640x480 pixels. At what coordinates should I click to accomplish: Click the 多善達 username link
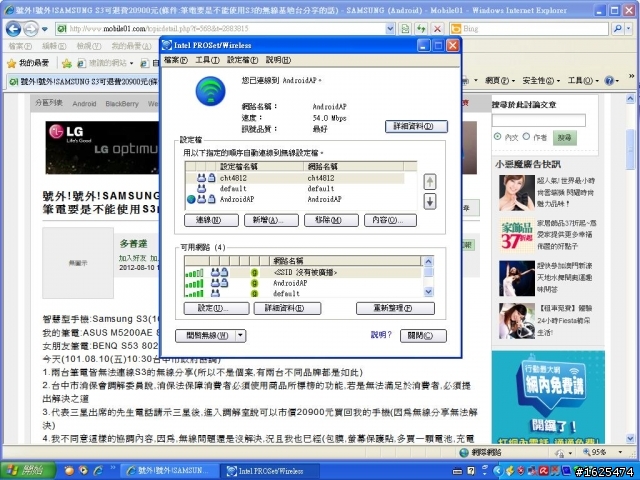(x=133, y=244)
